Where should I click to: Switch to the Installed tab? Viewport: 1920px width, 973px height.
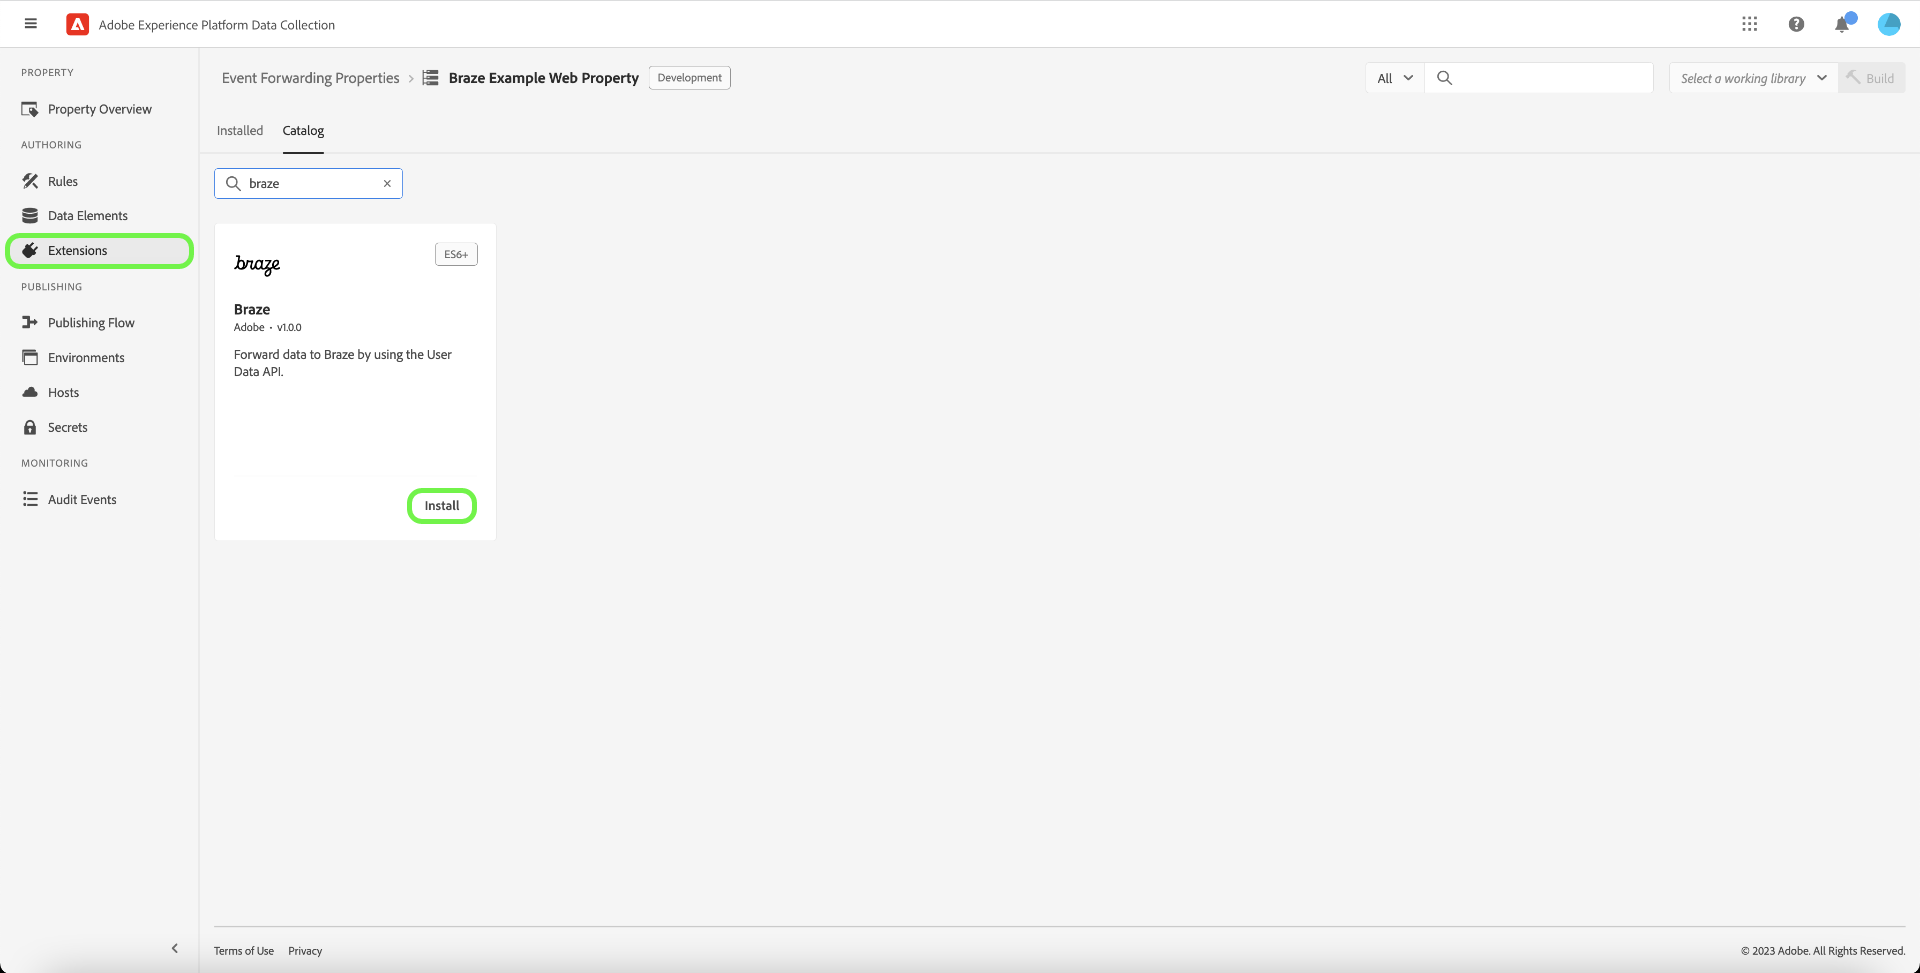click(x=240, y=131)
